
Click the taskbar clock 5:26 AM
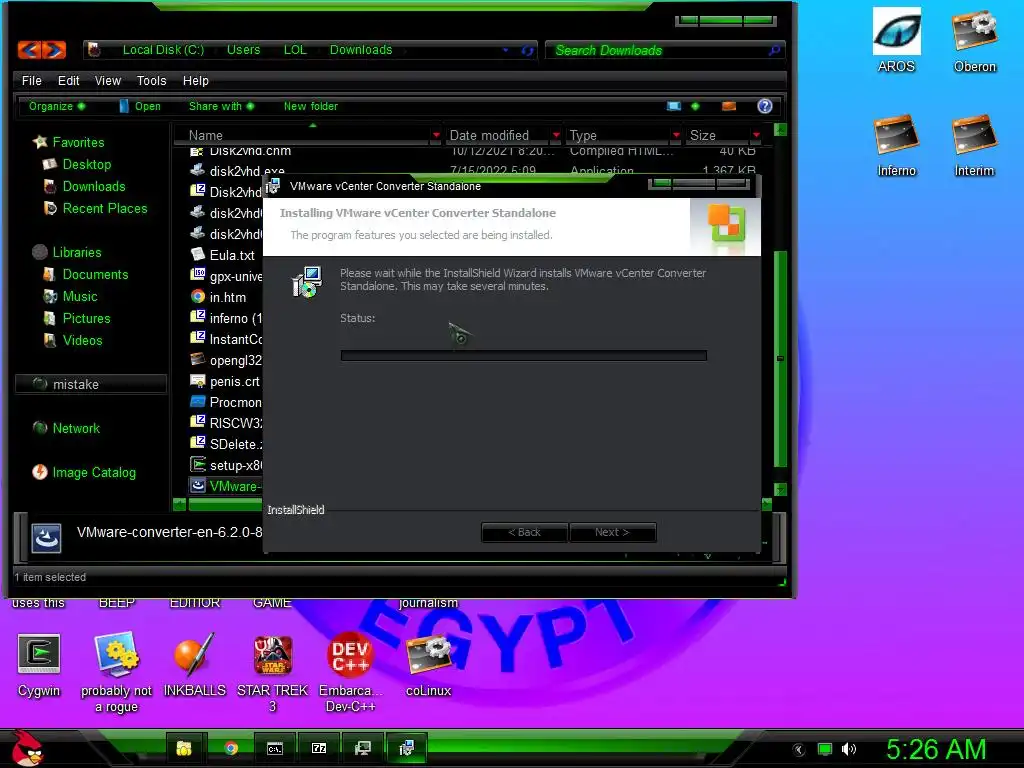coord(936,749)
